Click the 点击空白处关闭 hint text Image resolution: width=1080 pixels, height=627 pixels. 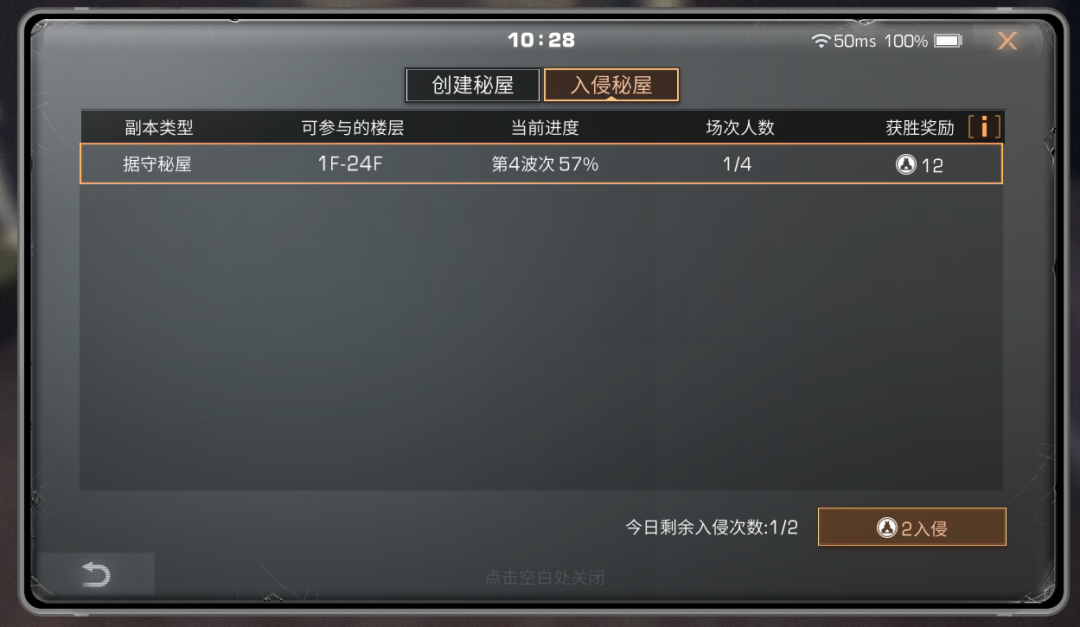tap(544, 577)
